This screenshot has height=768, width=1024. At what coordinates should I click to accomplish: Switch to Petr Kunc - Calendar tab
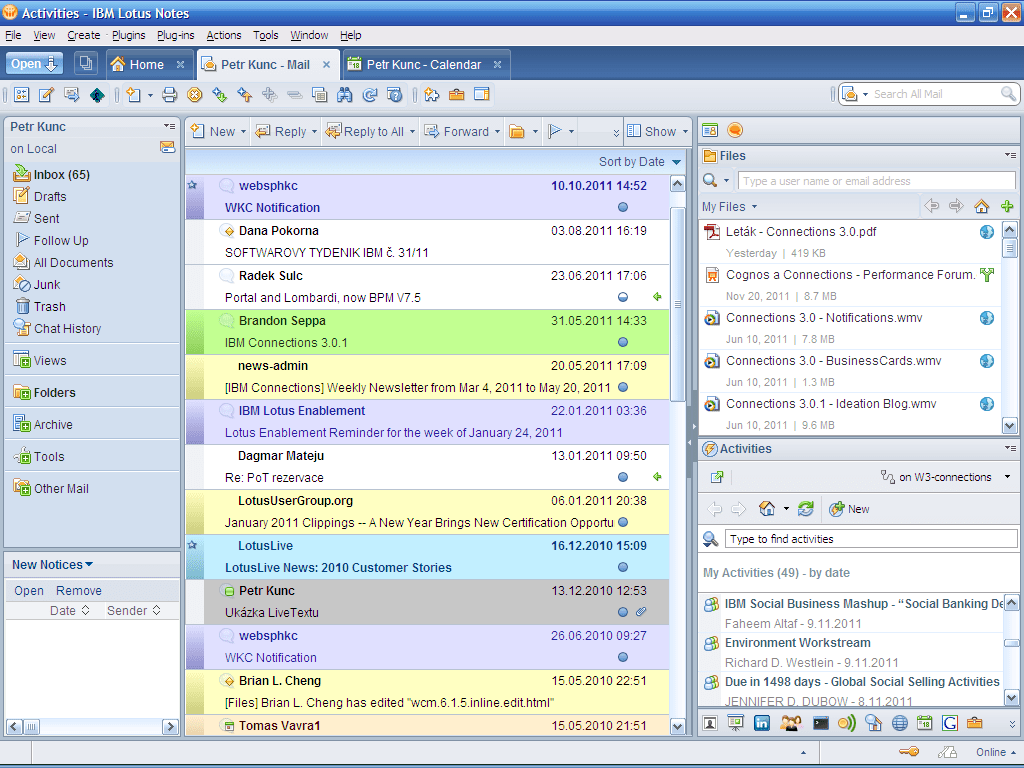pos(424,65)
